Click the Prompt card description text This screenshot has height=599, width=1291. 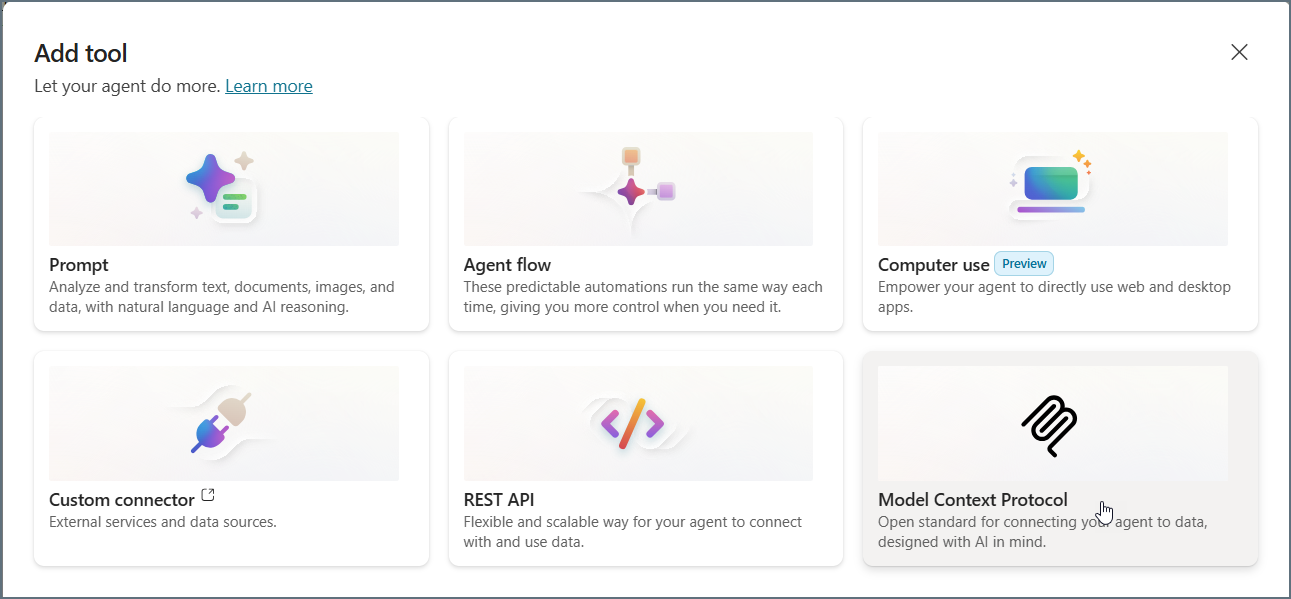click(221, 297)
